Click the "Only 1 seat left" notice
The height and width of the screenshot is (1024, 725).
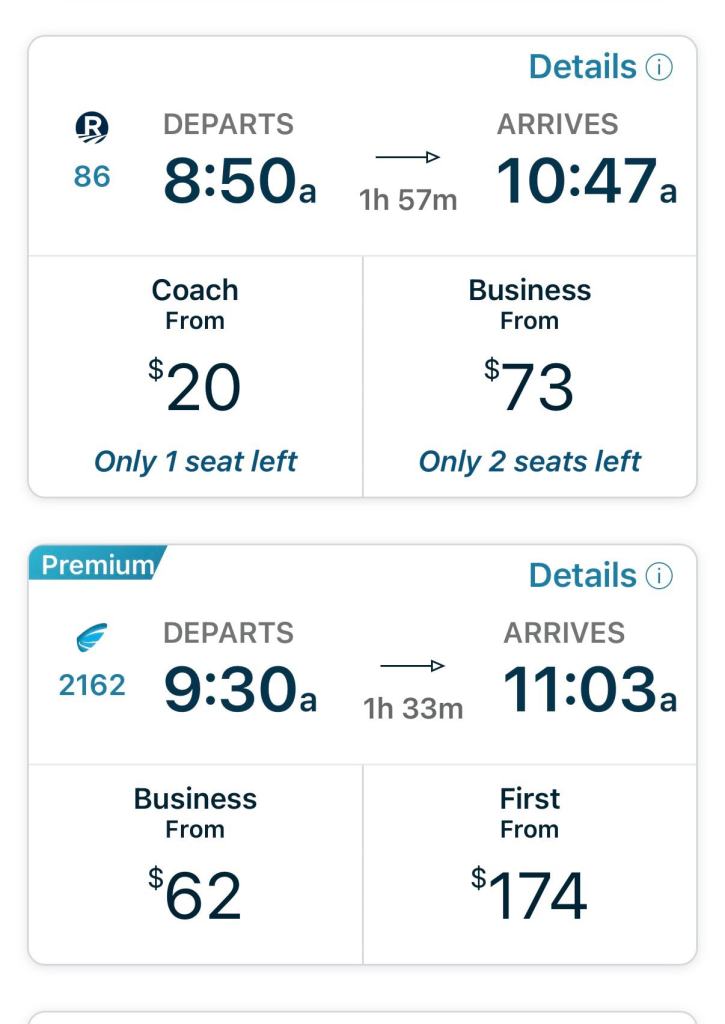point(195,461)
